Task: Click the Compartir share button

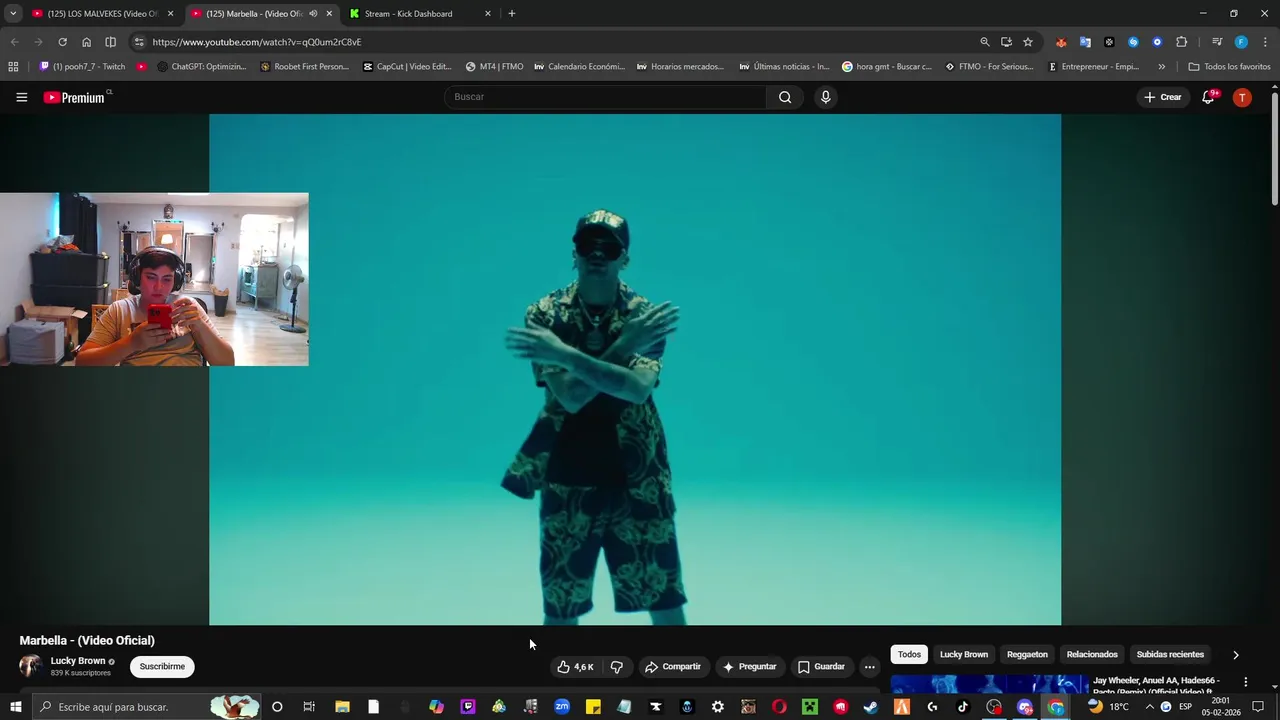Action: (673, 667)
